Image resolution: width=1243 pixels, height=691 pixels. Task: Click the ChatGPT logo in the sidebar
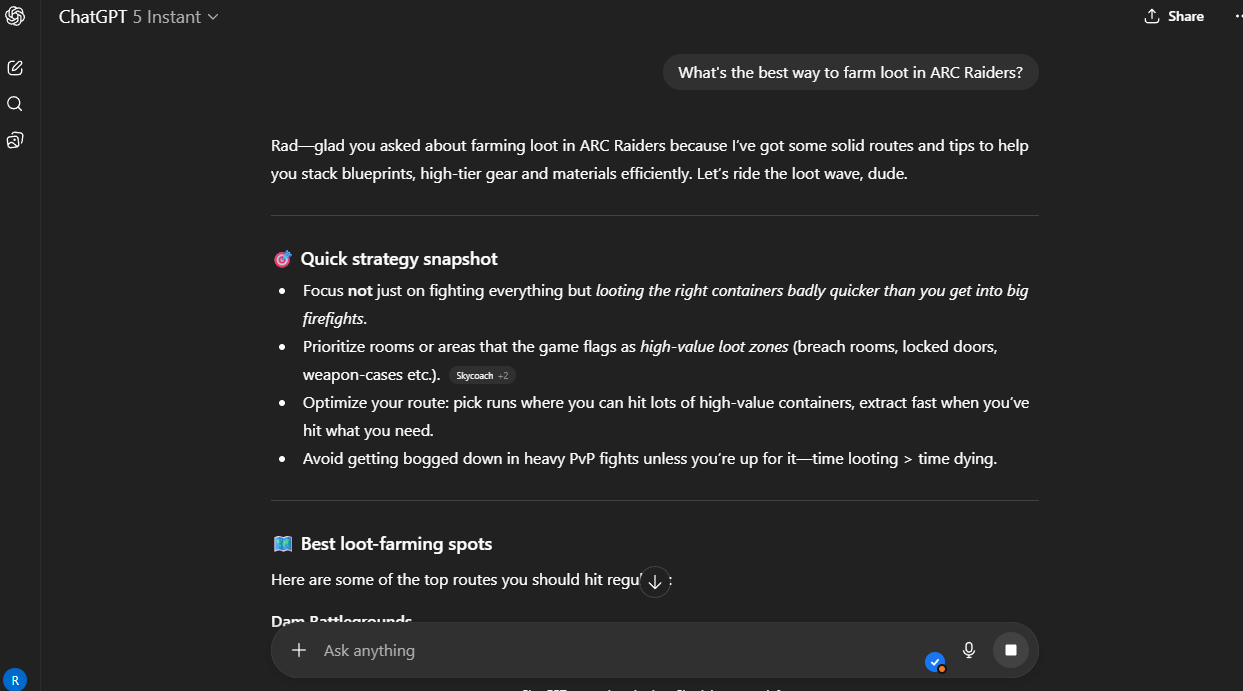click(15, 17)
